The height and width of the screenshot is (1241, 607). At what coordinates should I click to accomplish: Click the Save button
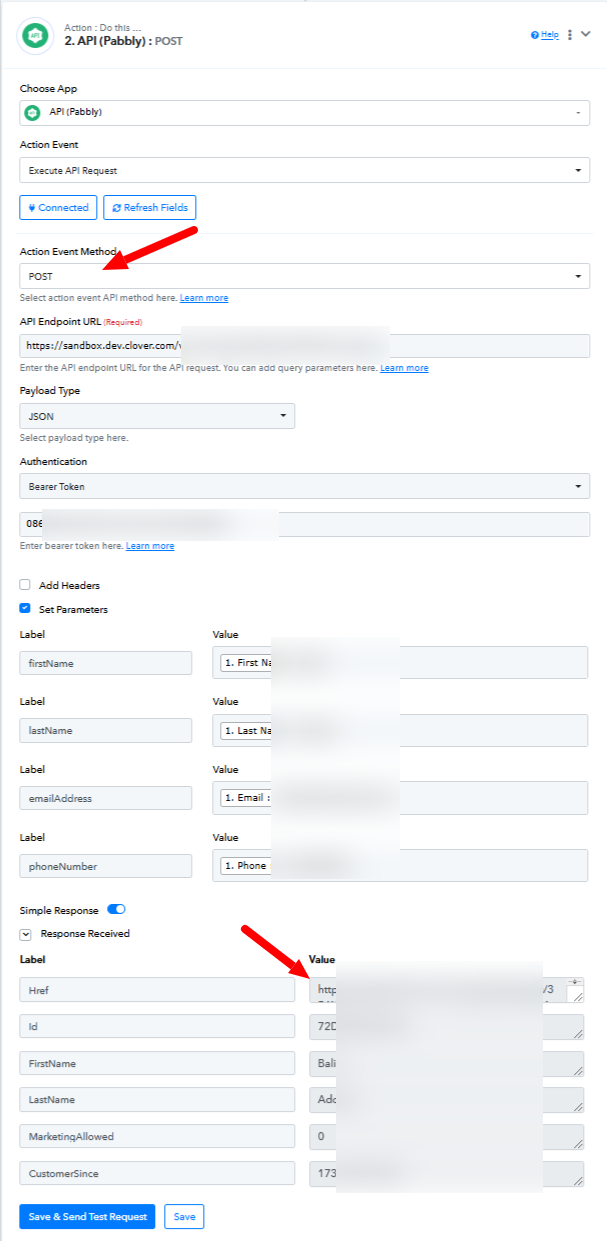184,1216
